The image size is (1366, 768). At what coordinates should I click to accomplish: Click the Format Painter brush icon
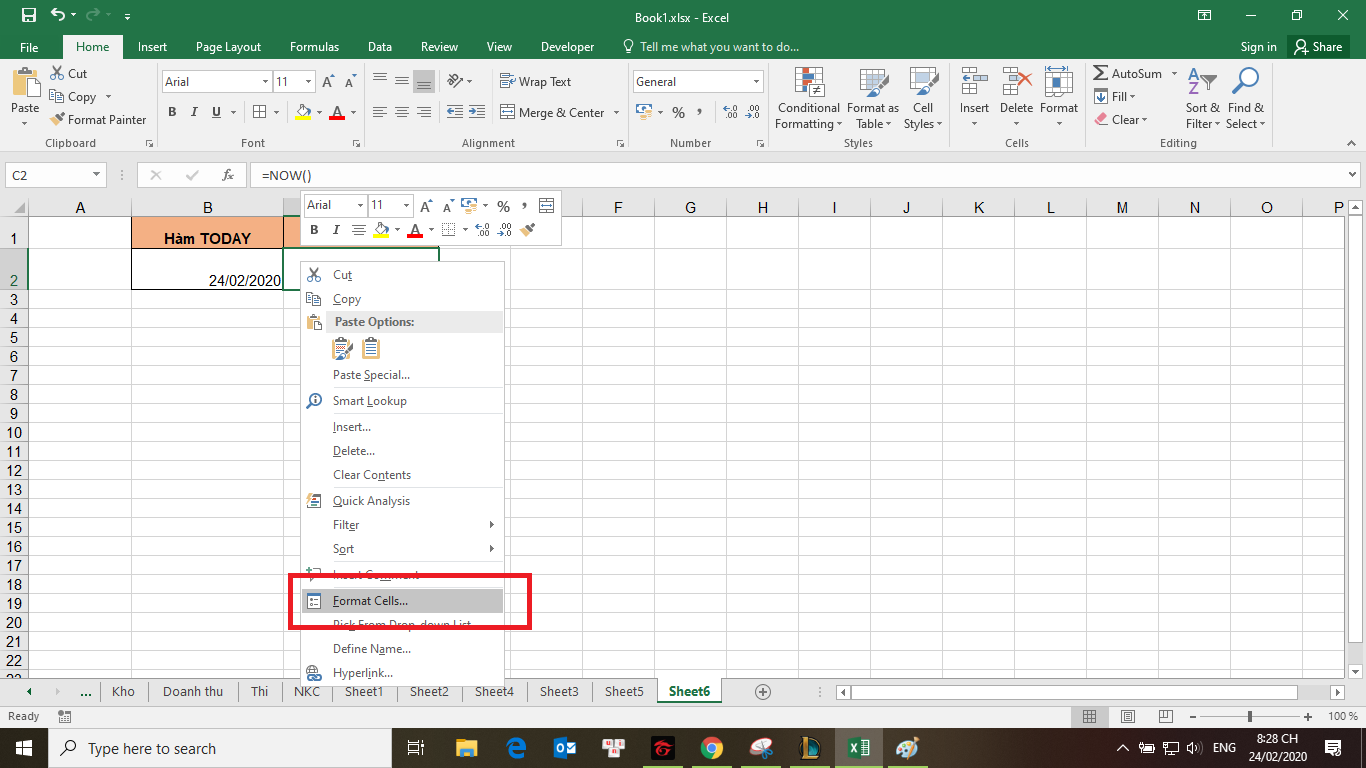click(x=57, y=120)
